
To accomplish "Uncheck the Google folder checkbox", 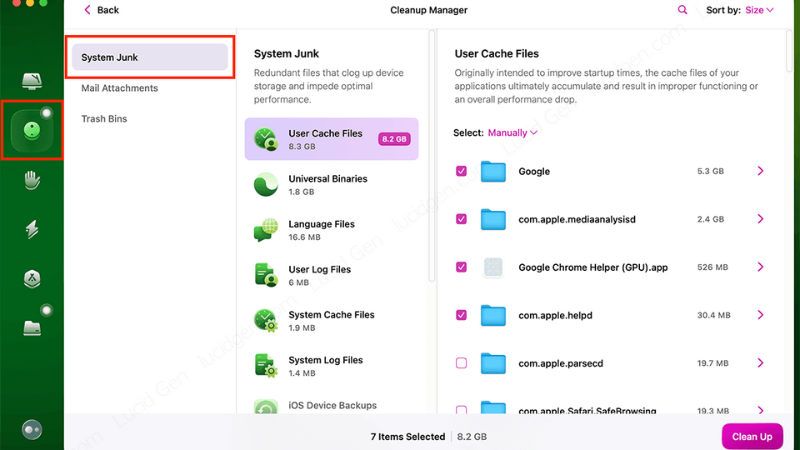I will point(461,171).
